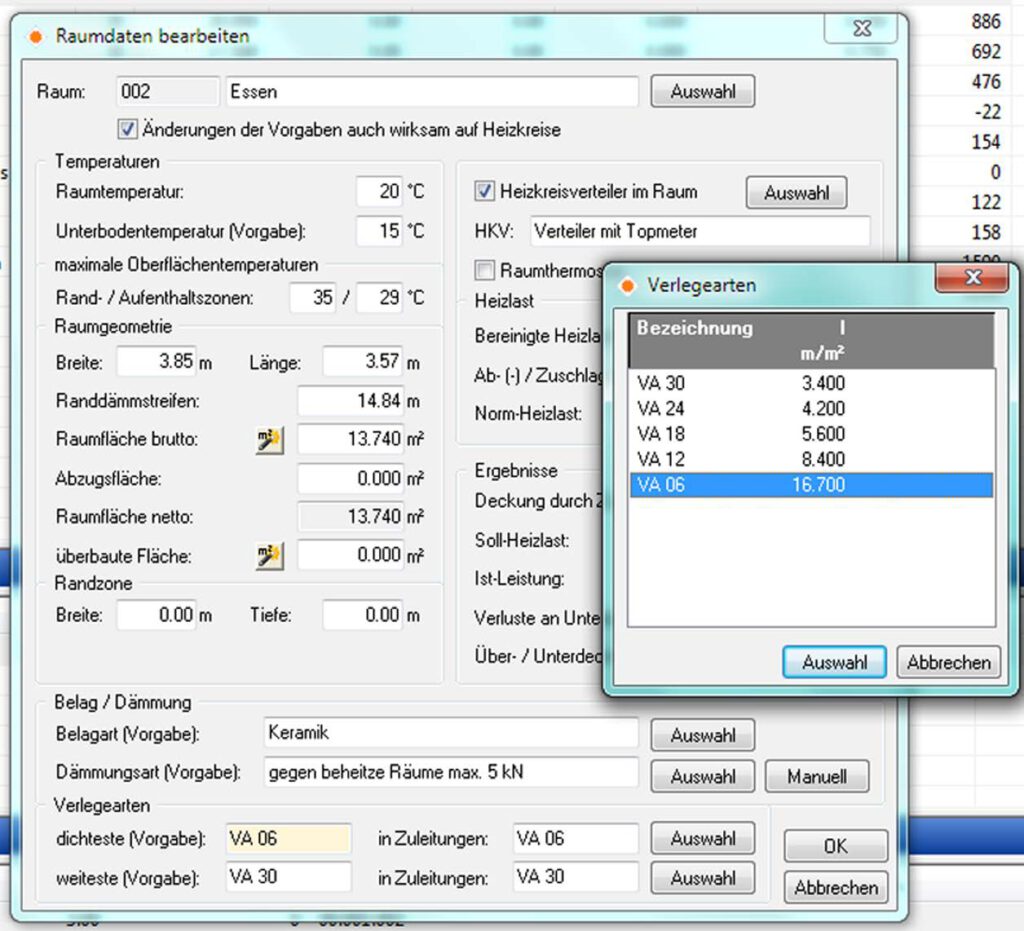The image size is (1024, 931).
Task: Click the Manuell button for insulation
Action: coord(817,776)
